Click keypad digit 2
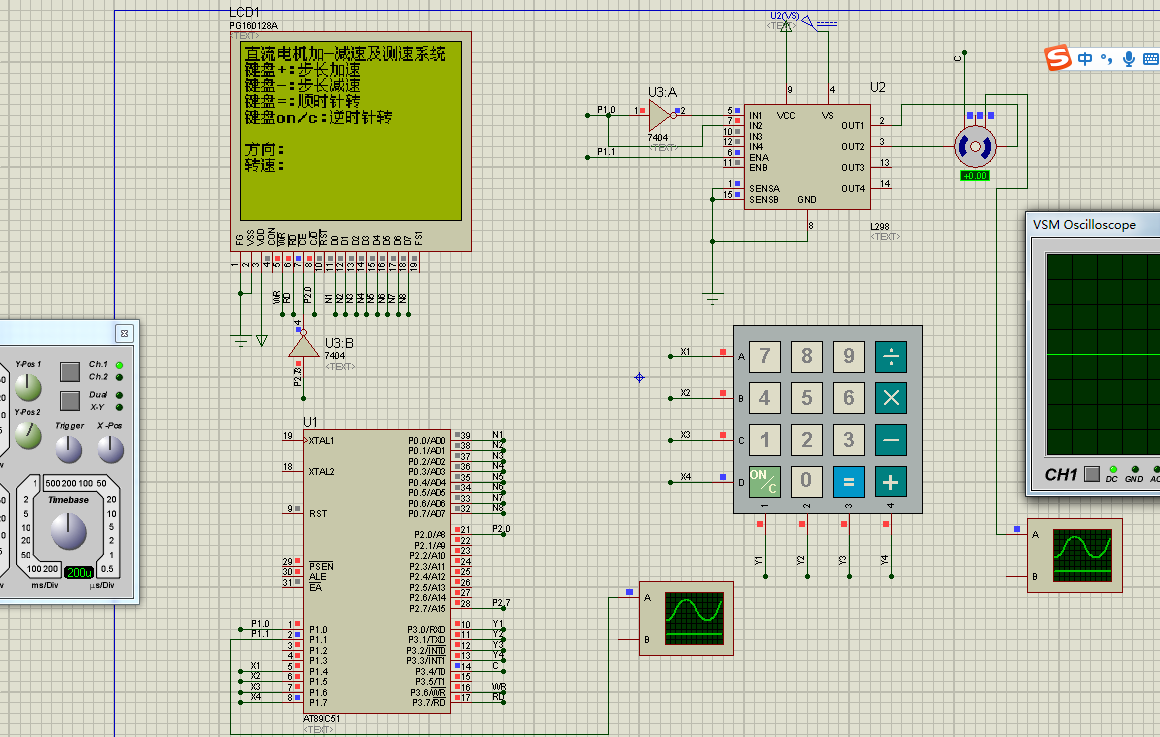The width and height of the screenshot is (1160, 737). coord(806,440)
